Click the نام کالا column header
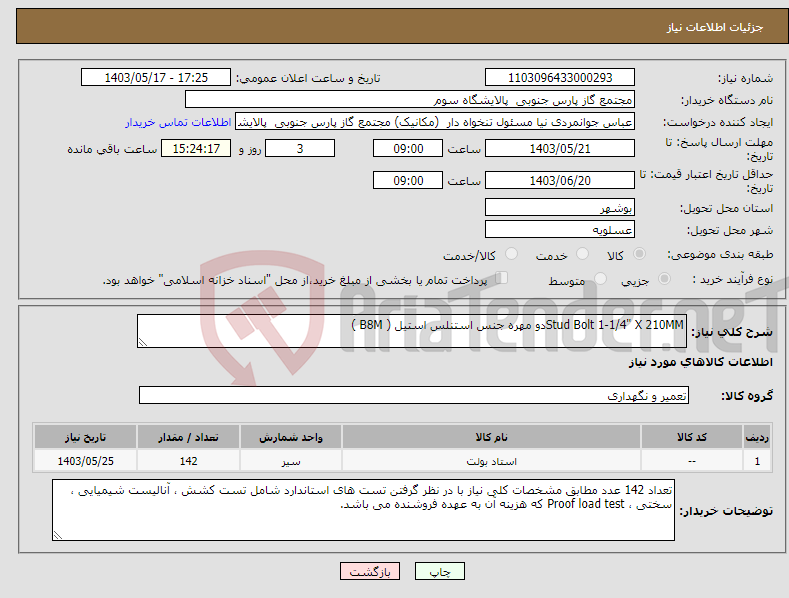Screen dimensions: 789x598 coord(491,437)
